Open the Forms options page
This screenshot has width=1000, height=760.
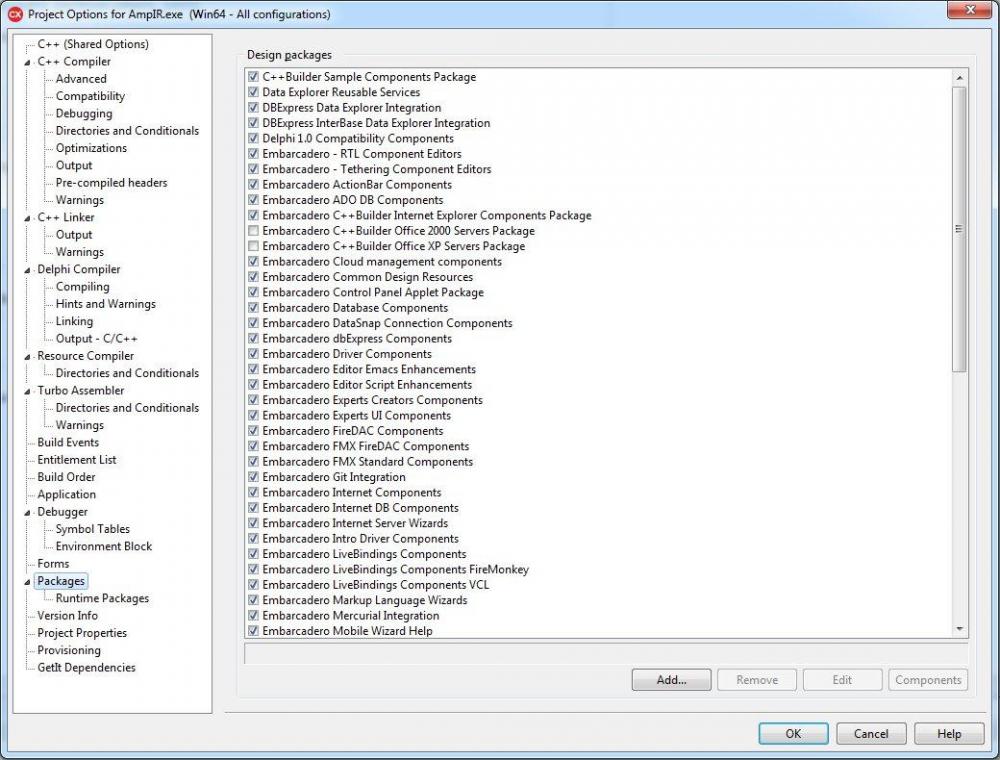53,564
